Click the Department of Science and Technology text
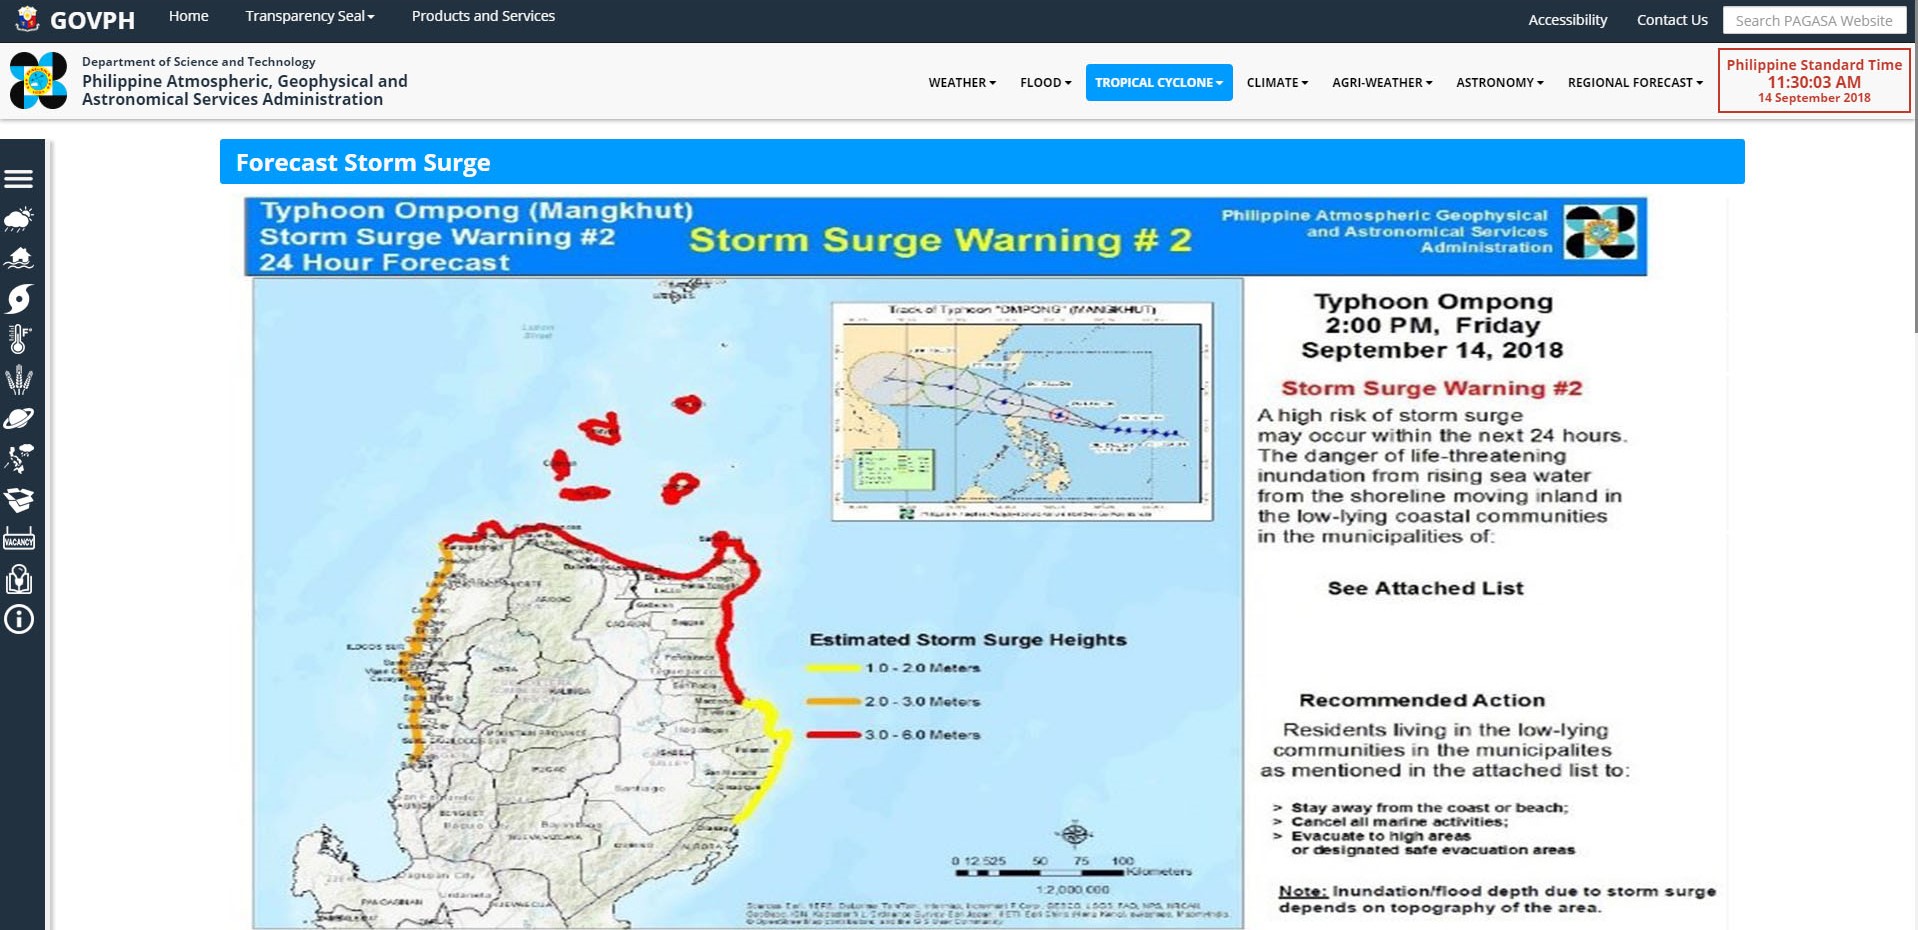 [x=198, y=62]
